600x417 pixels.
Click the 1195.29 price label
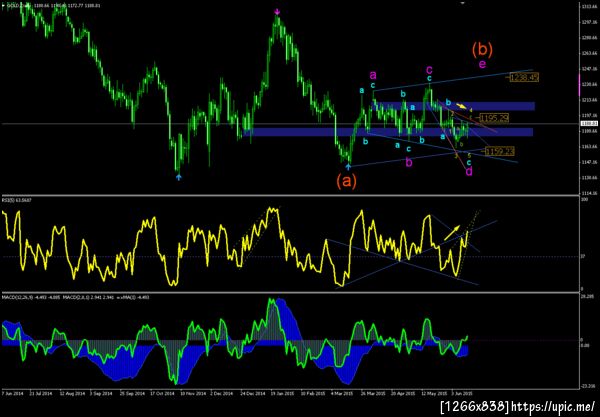pos(494,118)
